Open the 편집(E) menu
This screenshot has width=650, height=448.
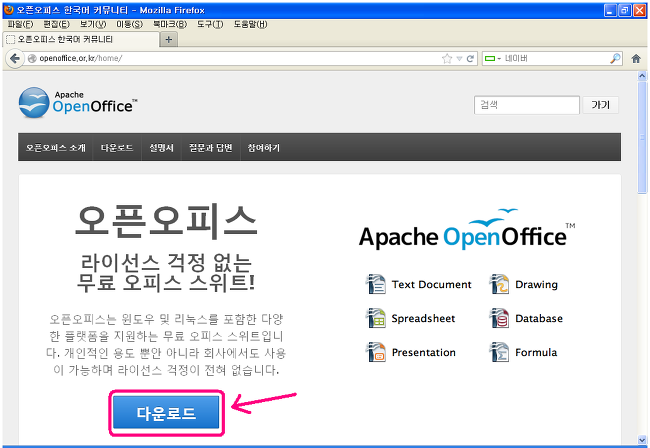pos(57,24)
